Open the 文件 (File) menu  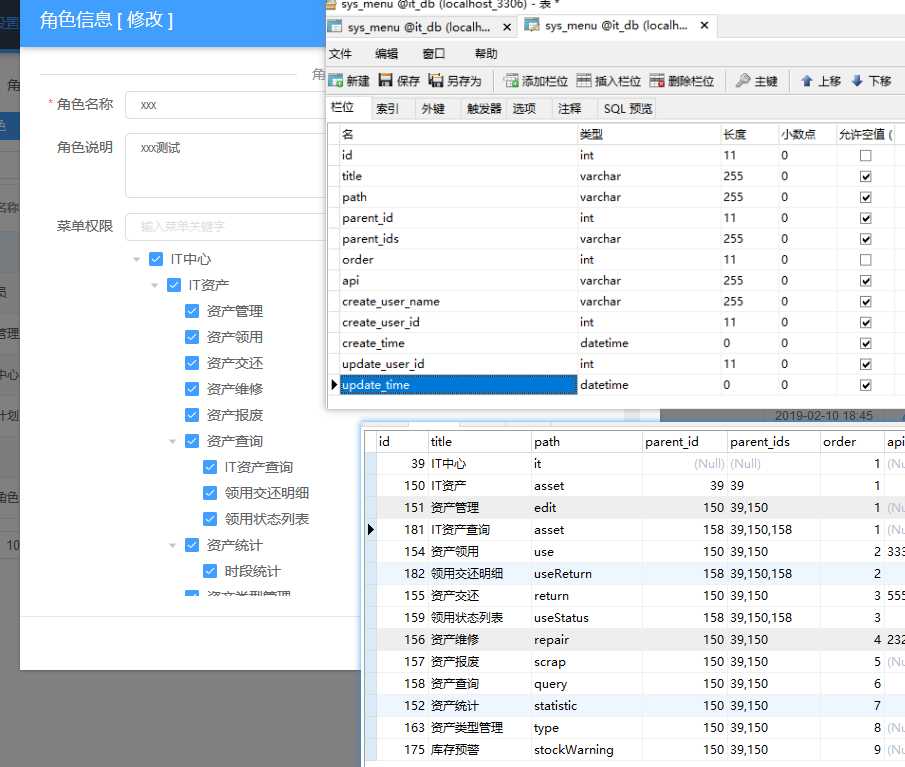point(340,54)
